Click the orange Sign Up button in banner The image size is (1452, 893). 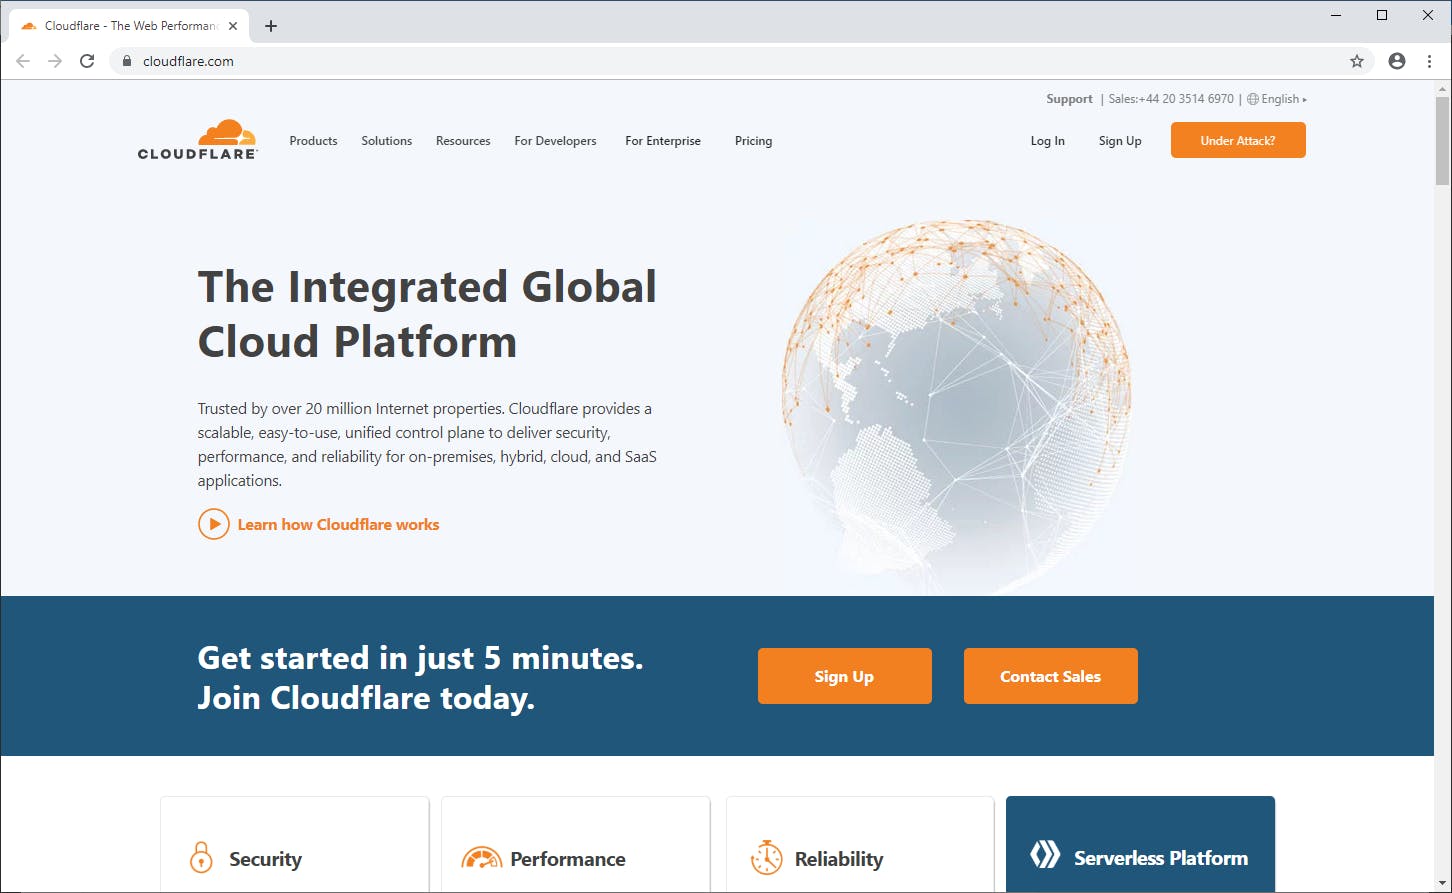point(845,676)
